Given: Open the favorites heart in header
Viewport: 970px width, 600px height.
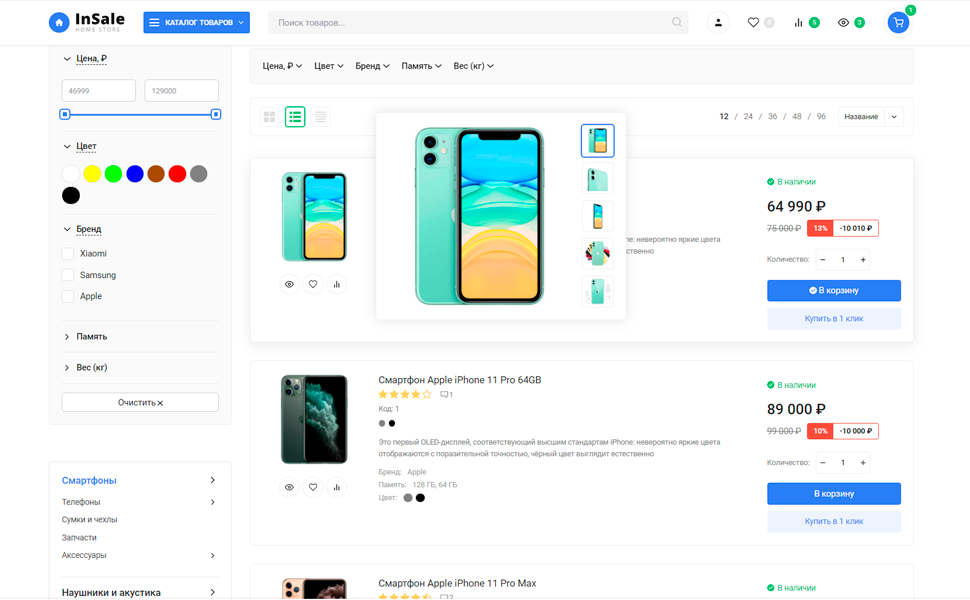Looking at the screenshot, I should (x=753, y=22).
